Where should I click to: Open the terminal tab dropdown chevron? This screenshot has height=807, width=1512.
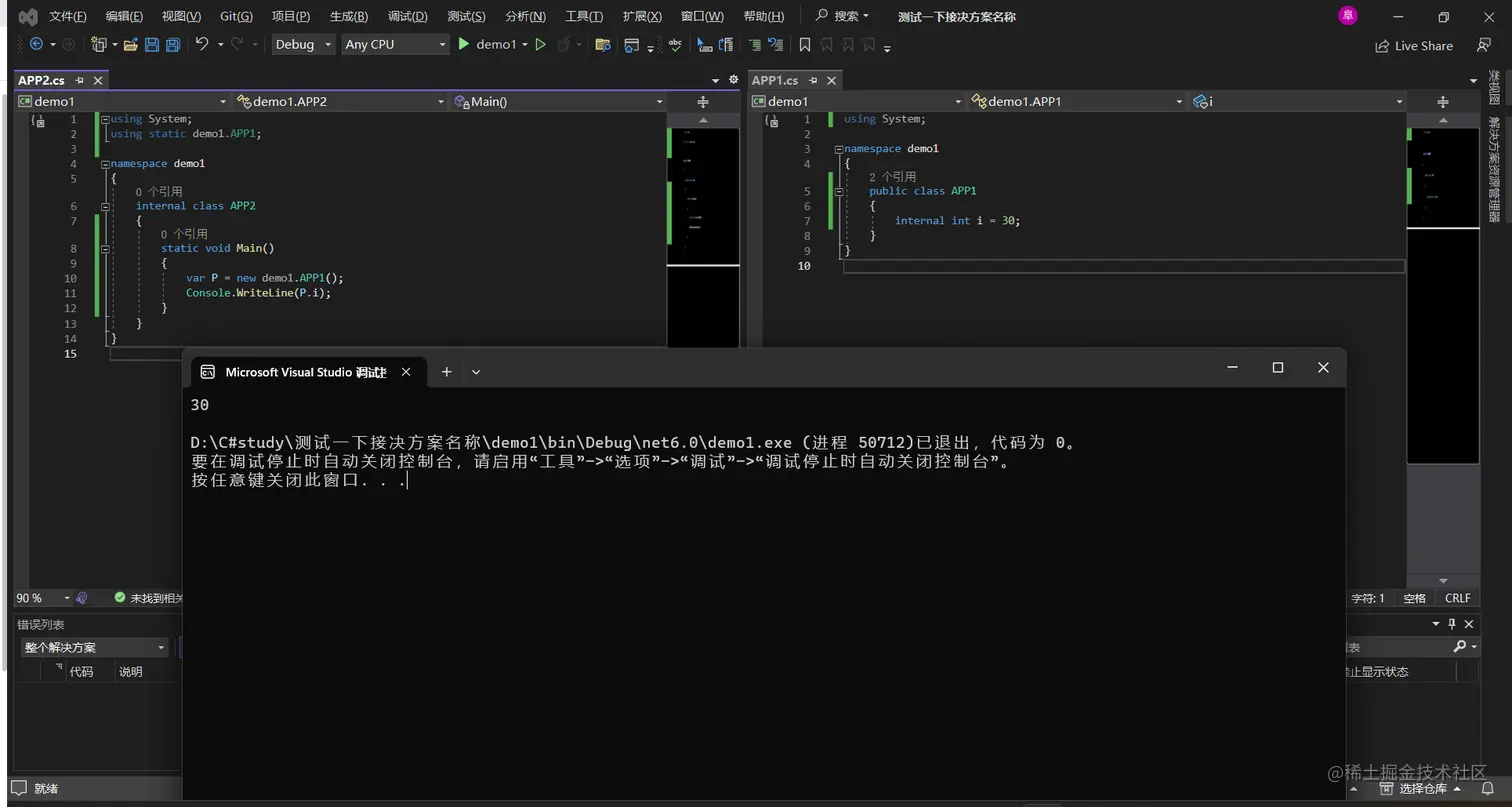[x=476, y=372]
